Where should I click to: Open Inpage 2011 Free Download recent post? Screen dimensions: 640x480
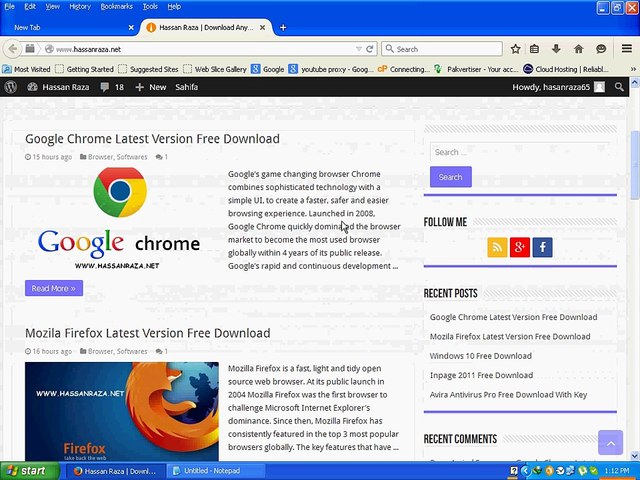[481, 375]
